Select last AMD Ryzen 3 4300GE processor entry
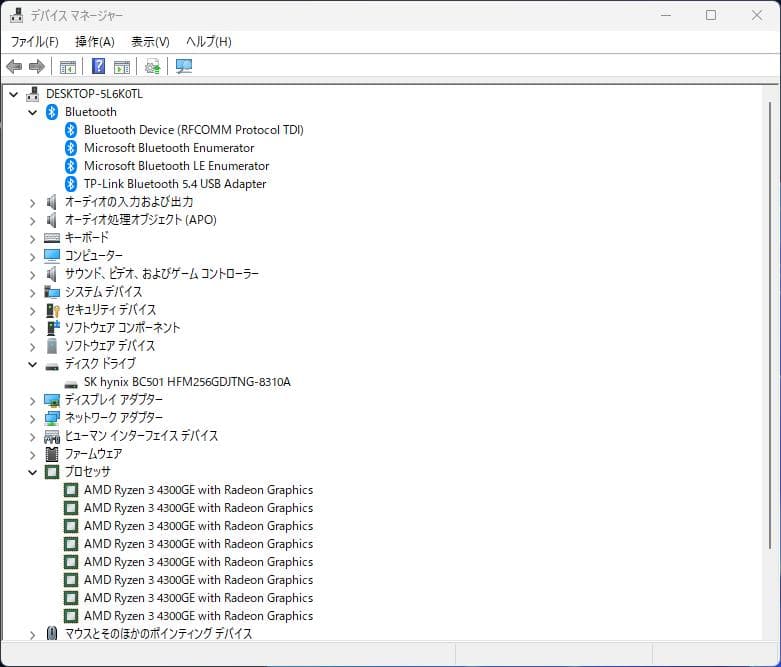 198,616
